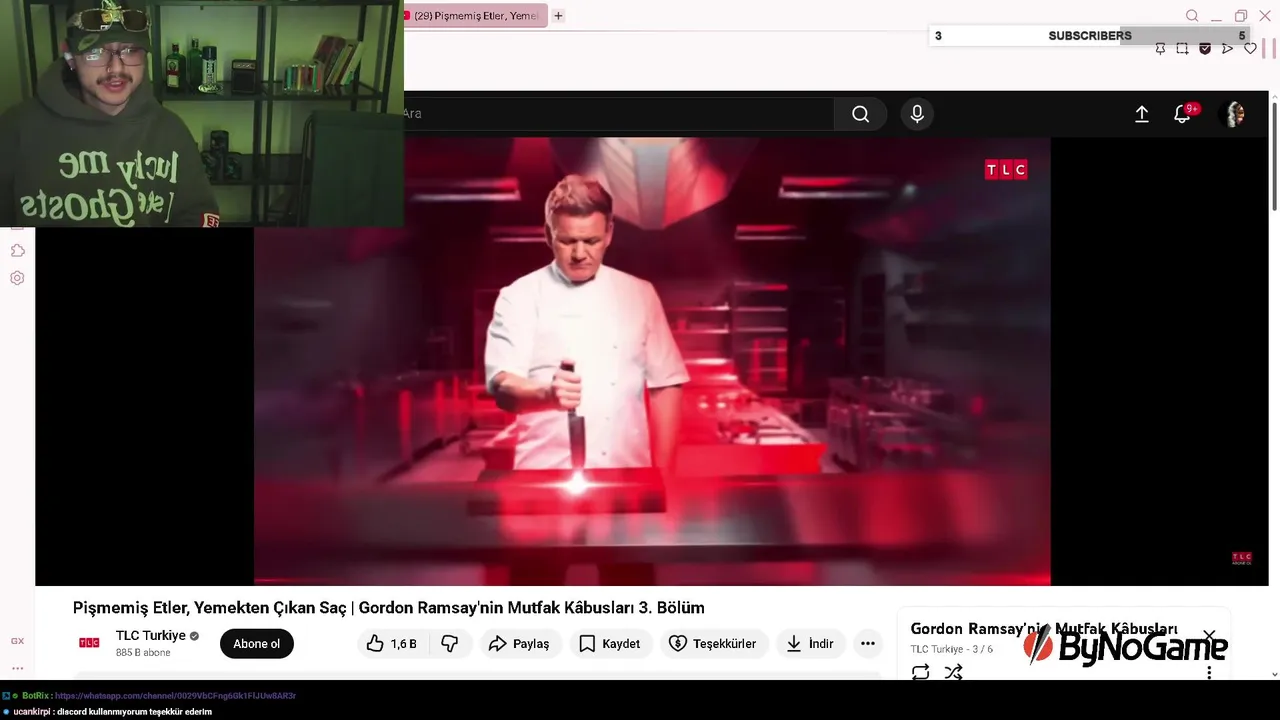Click the Paylaş share button
The width and height of the screenshot is (1280, 720).
[520, 644]
